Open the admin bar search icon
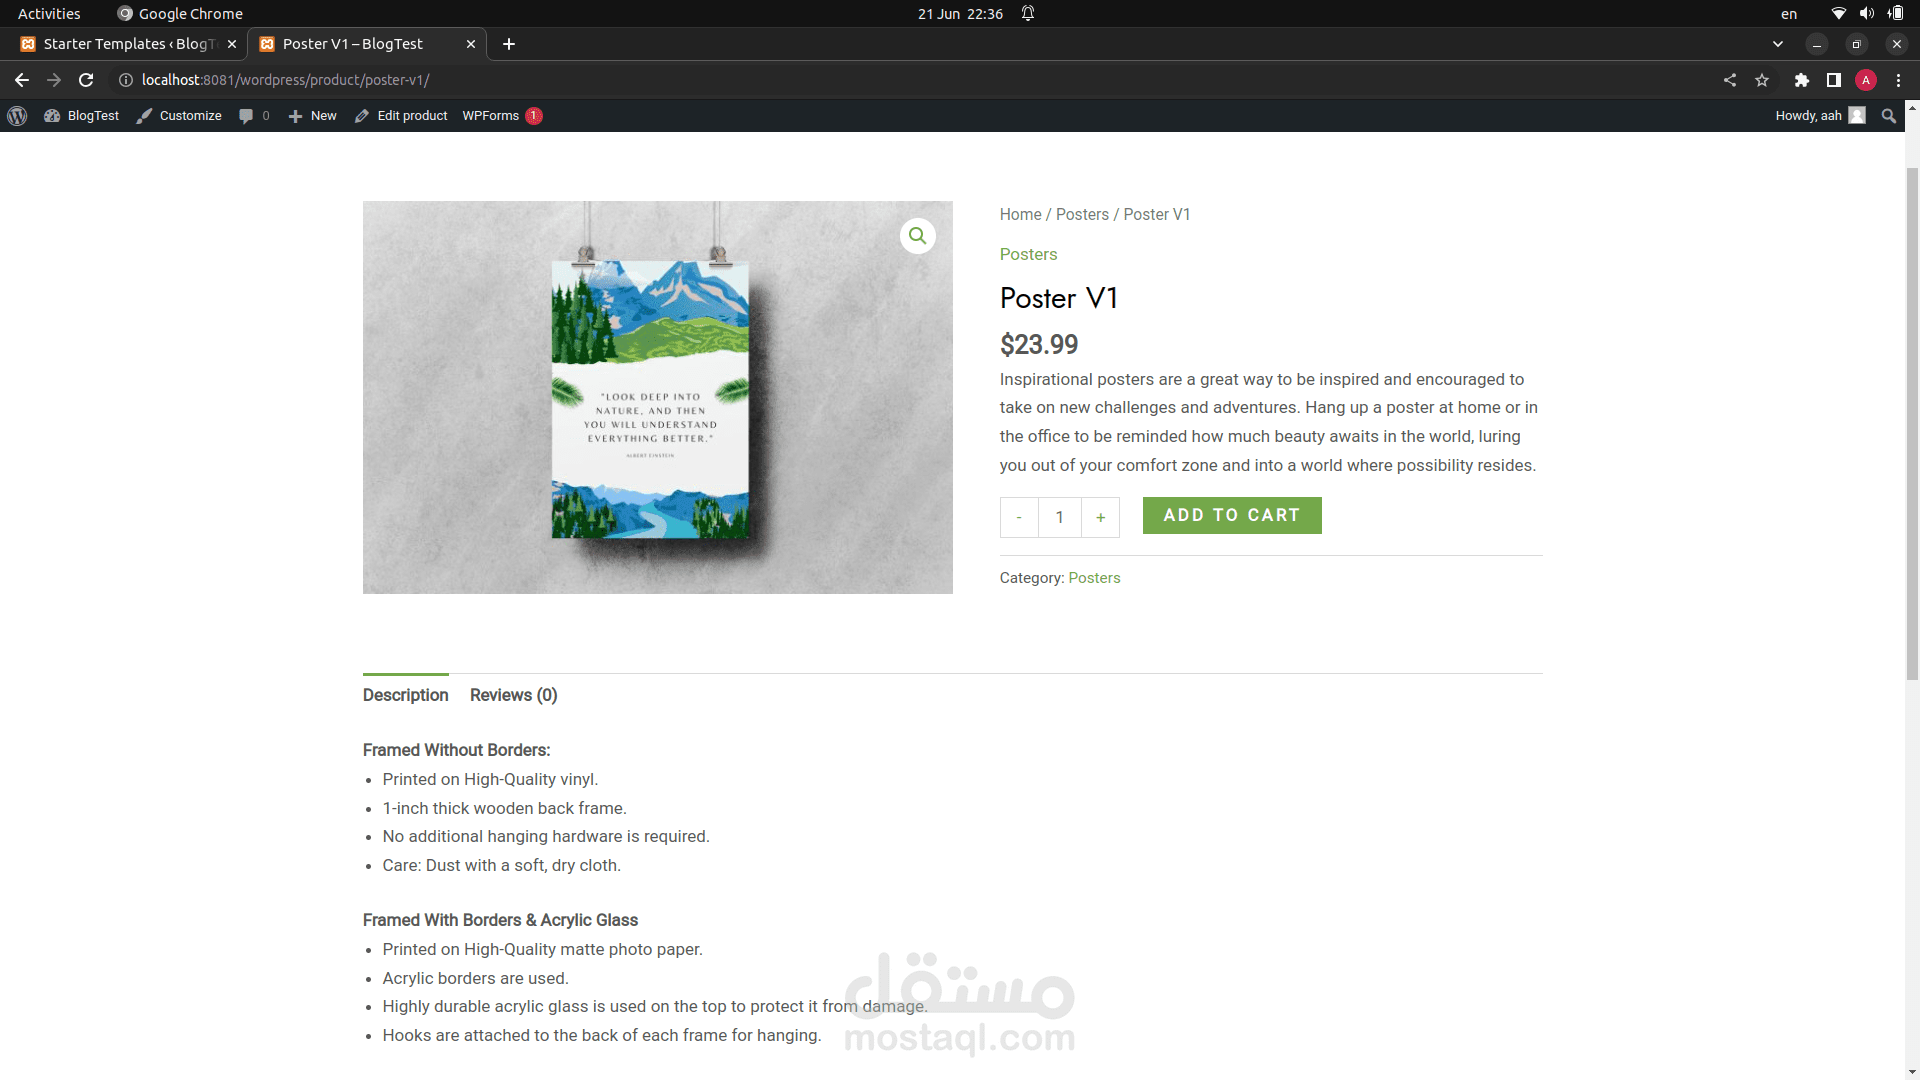 pyautogui.click(x=1888, y=116)
